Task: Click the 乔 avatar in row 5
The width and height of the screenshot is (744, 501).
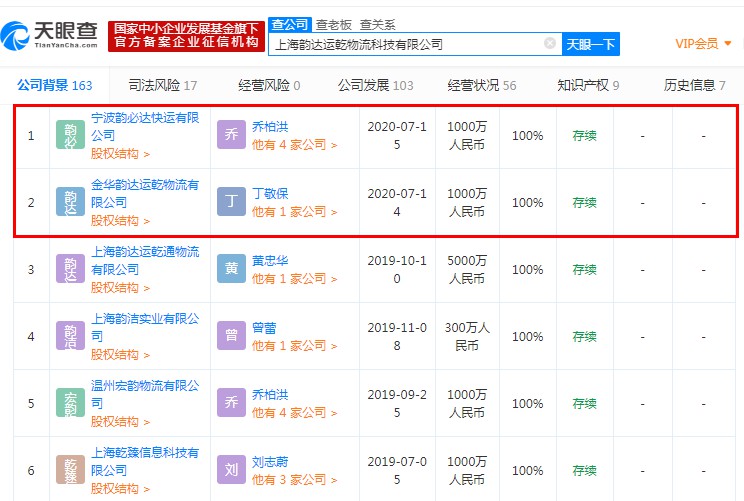Action: (x=231, y=402)
